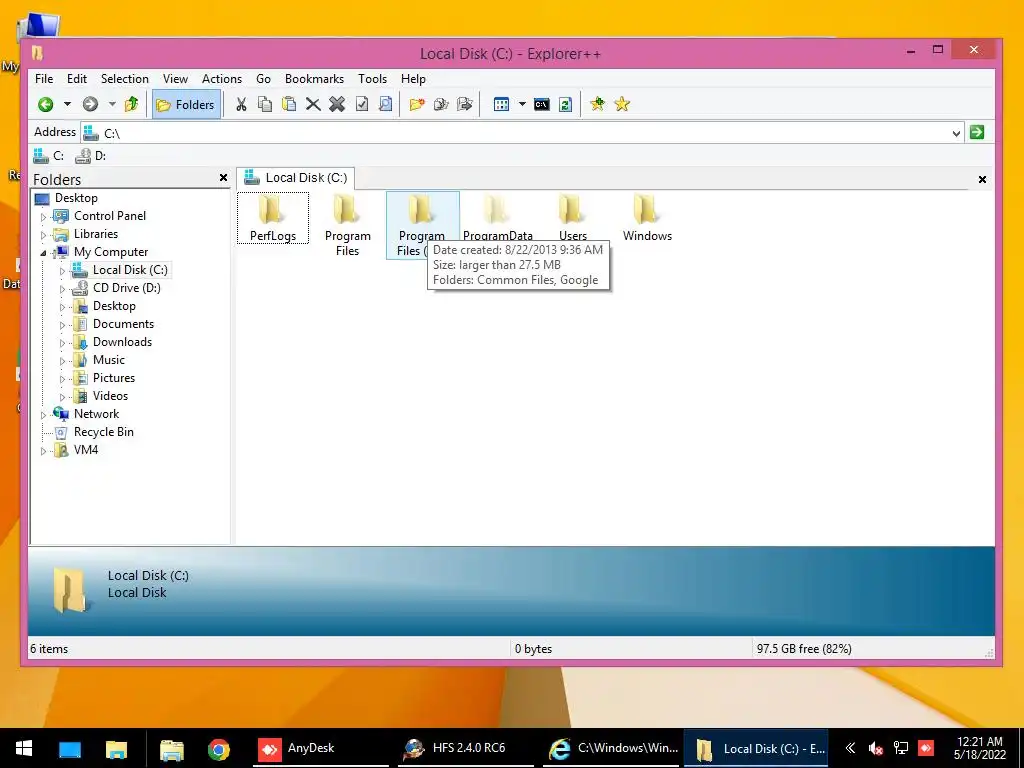Screen dimensions: 1024x768
Task: Open the address bar dropdown arrow
Action: [x=956, y=133]
